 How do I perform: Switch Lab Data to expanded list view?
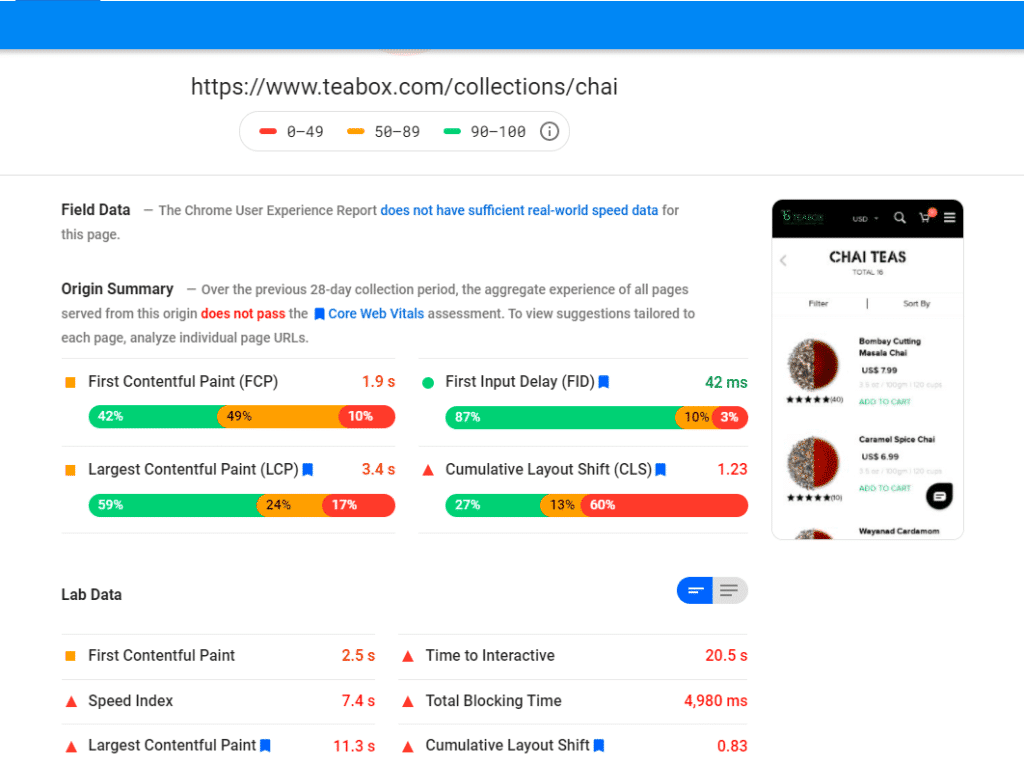pyautogui.click(x=730, y=591)
